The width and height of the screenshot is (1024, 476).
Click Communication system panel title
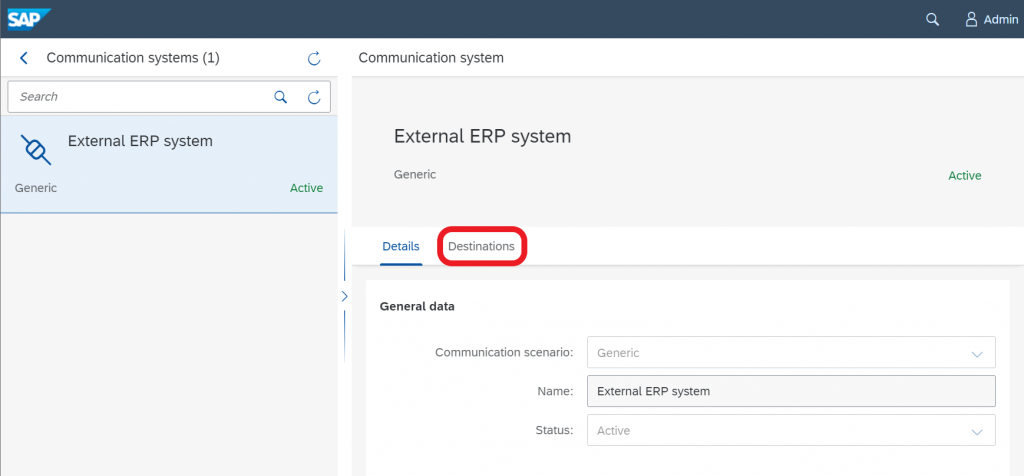(x=431, y=57)
